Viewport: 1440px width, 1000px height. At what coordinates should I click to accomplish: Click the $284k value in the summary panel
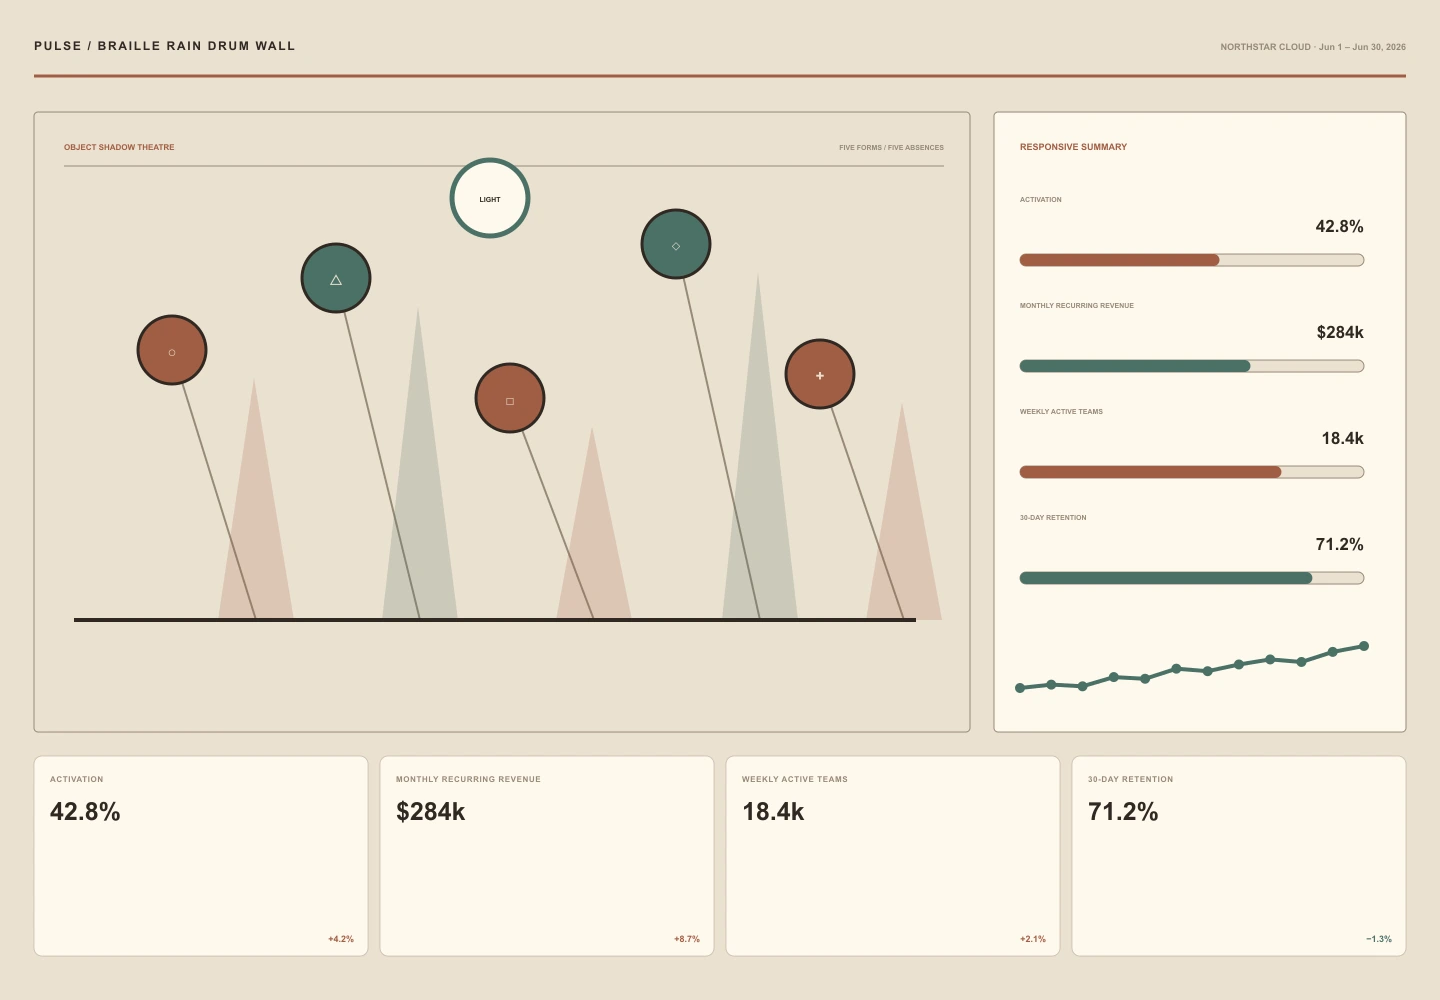1340,332
